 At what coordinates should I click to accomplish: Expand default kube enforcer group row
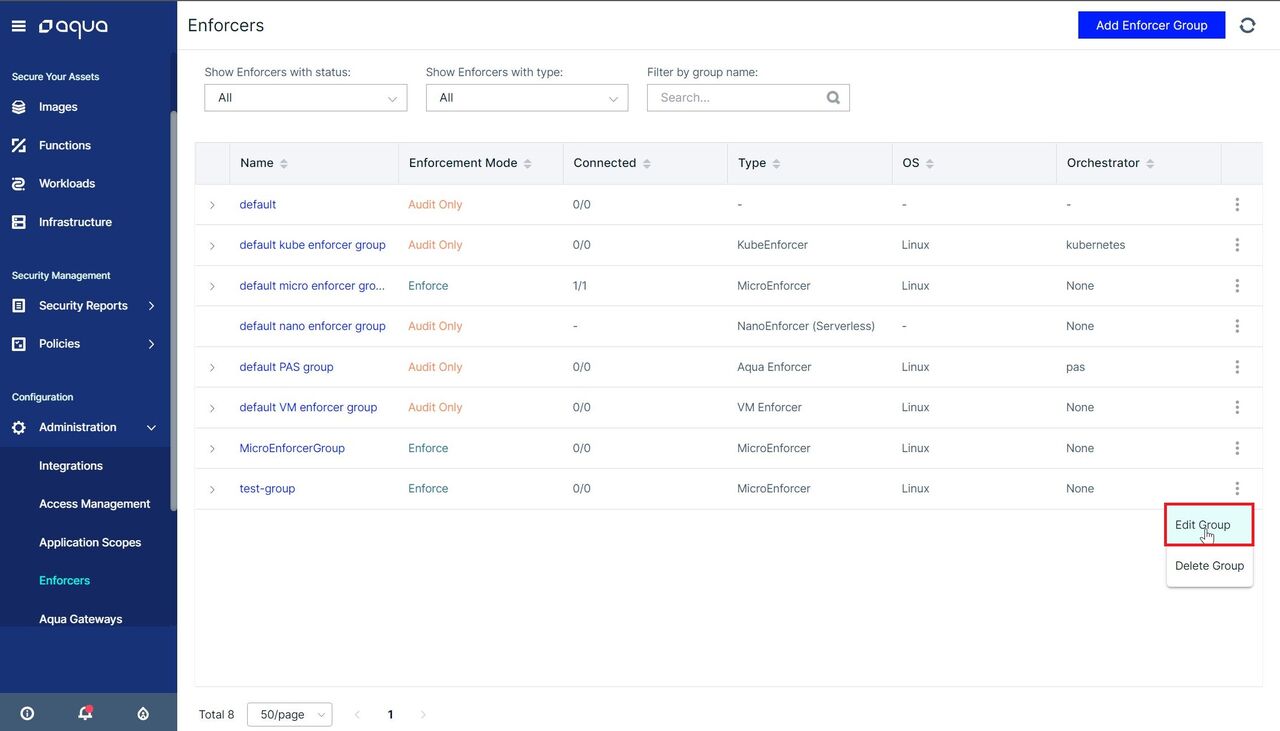(x=212, y=245)
